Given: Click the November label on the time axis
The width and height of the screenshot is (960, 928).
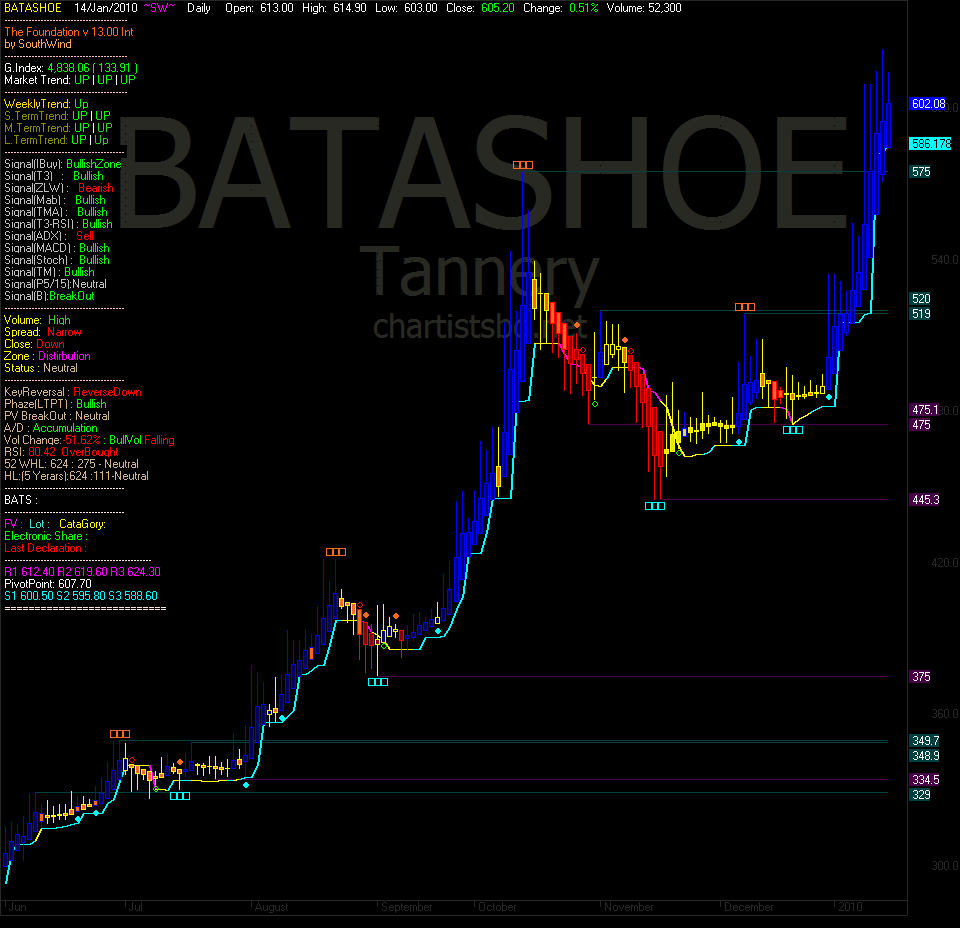Looking at the screenshot, I should [x=628, y=907].
